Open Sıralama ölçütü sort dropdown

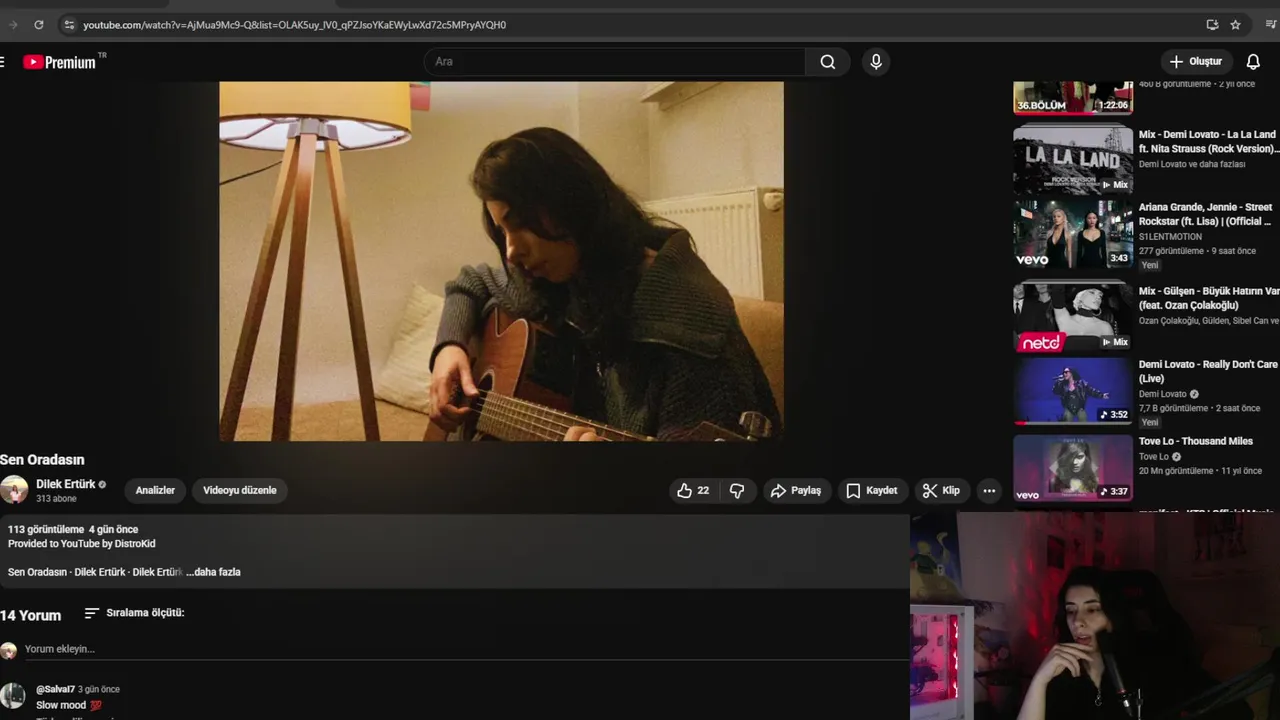click(x=135, y=613)
